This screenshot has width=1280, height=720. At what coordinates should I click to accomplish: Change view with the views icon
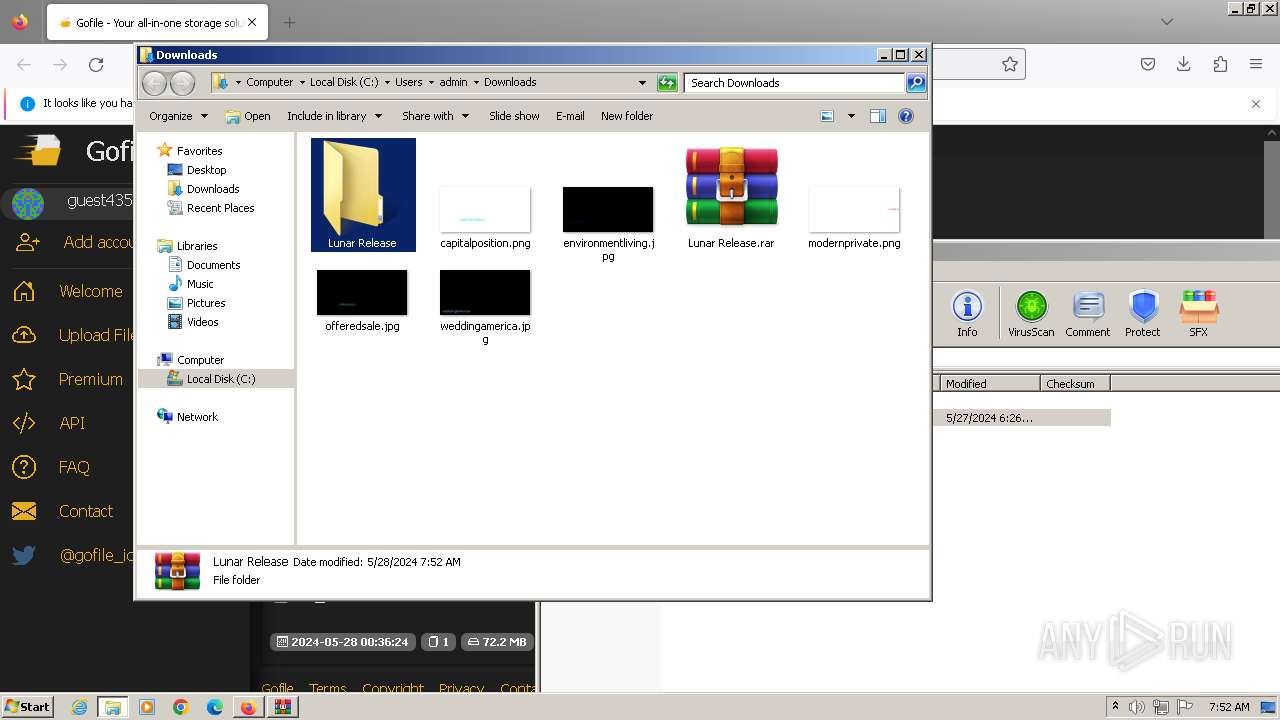[827, 116]
